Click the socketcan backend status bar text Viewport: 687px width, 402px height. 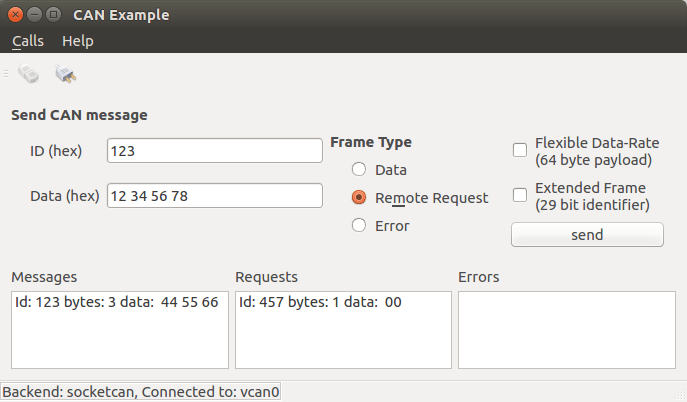tap(141, 392)
